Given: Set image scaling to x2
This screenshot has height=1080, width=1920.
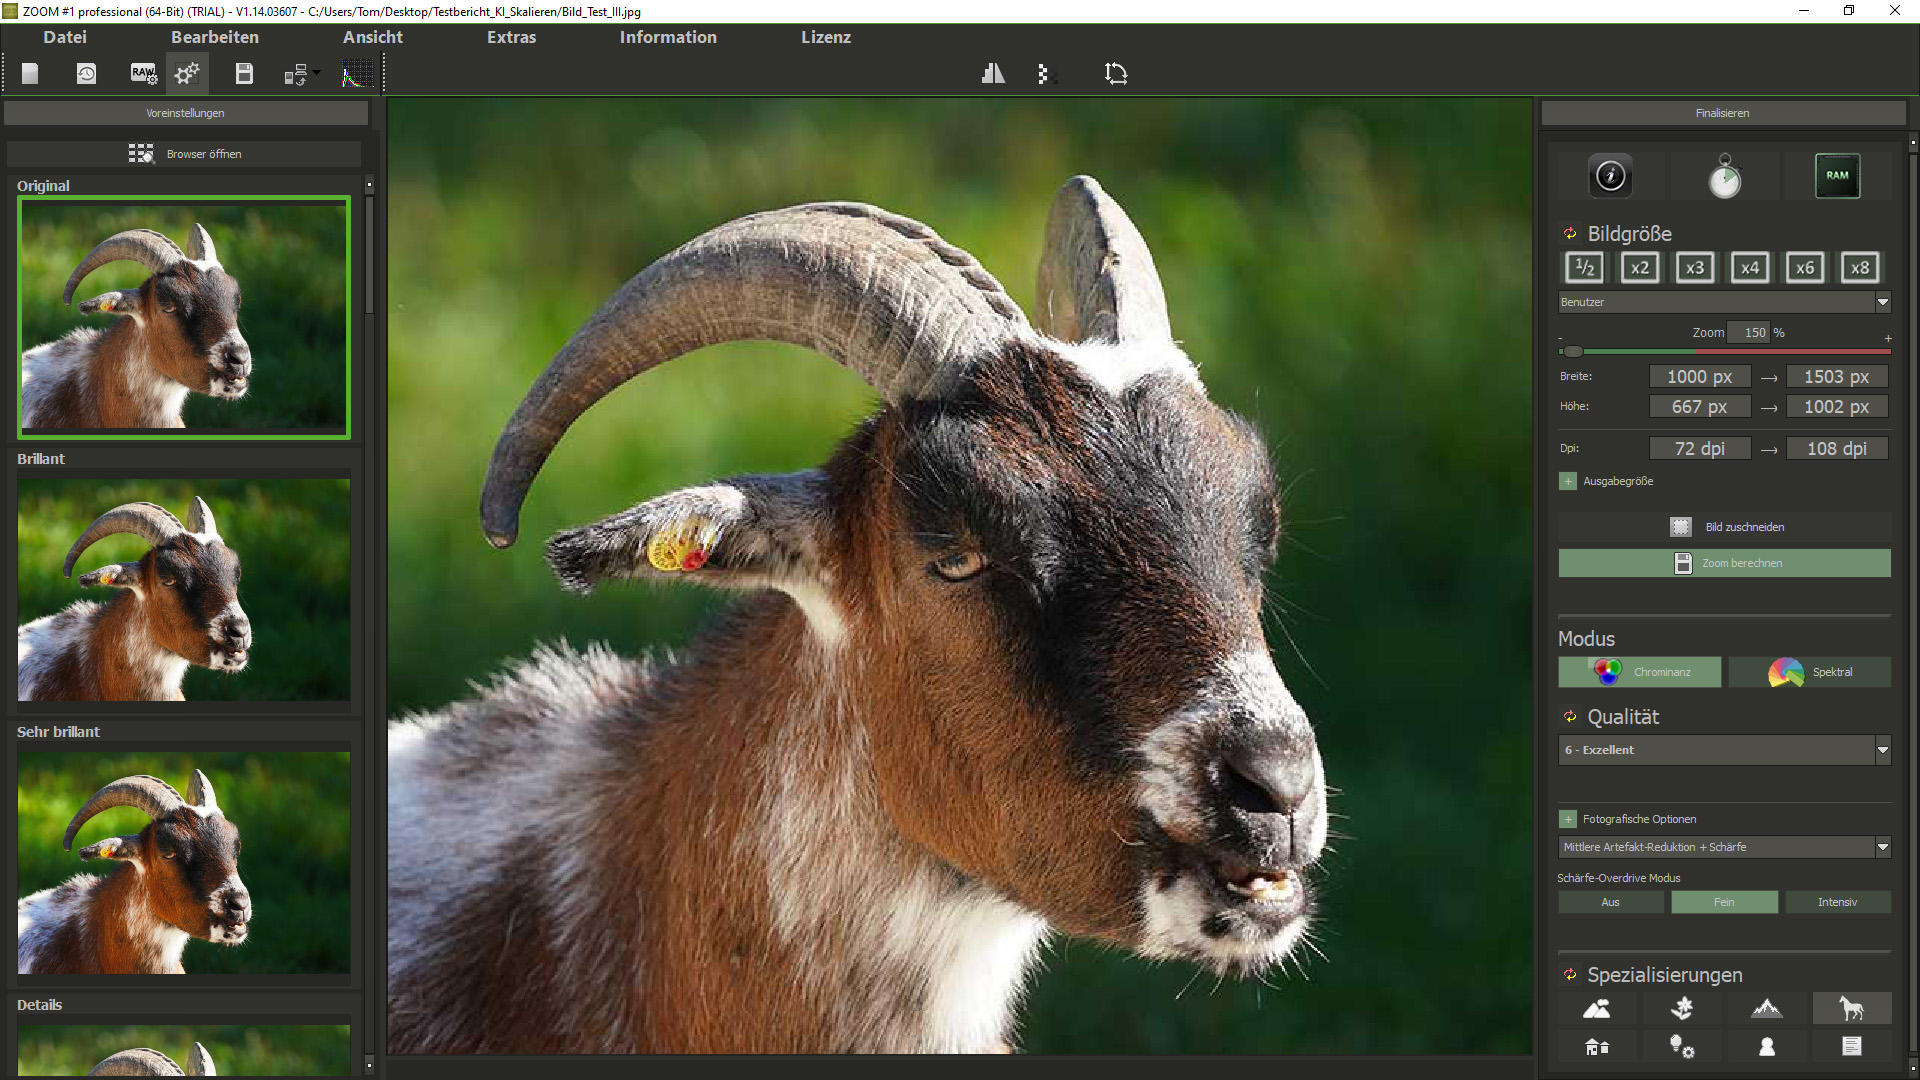Looking at the screenshot, I should pos(1640,268).
